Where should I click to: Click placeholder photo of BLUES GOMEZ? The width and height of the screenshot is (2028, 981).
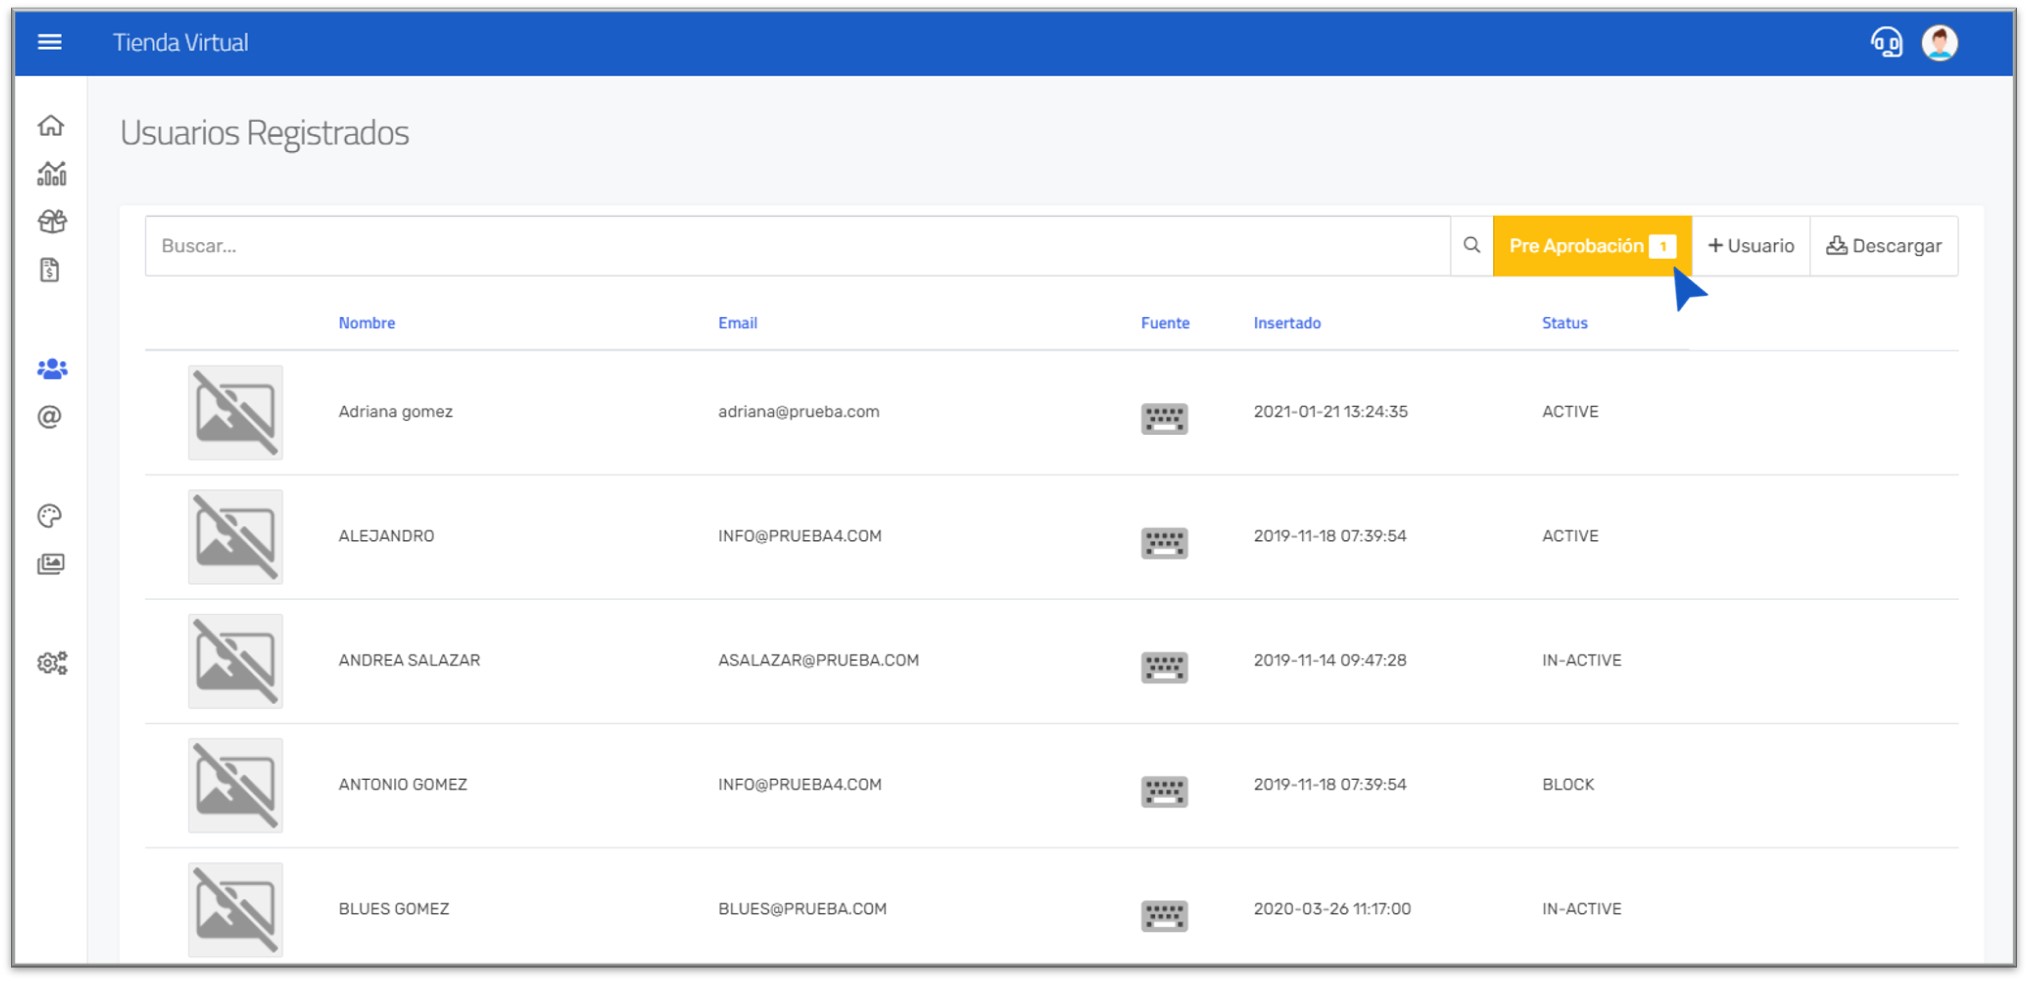pyautogui.click(x=235, y=910)
